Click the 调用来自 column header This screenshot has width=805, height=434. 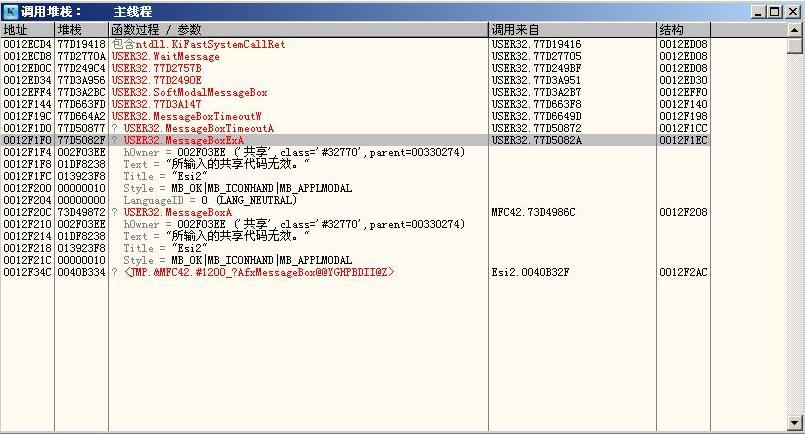click(x=572, y=30)
